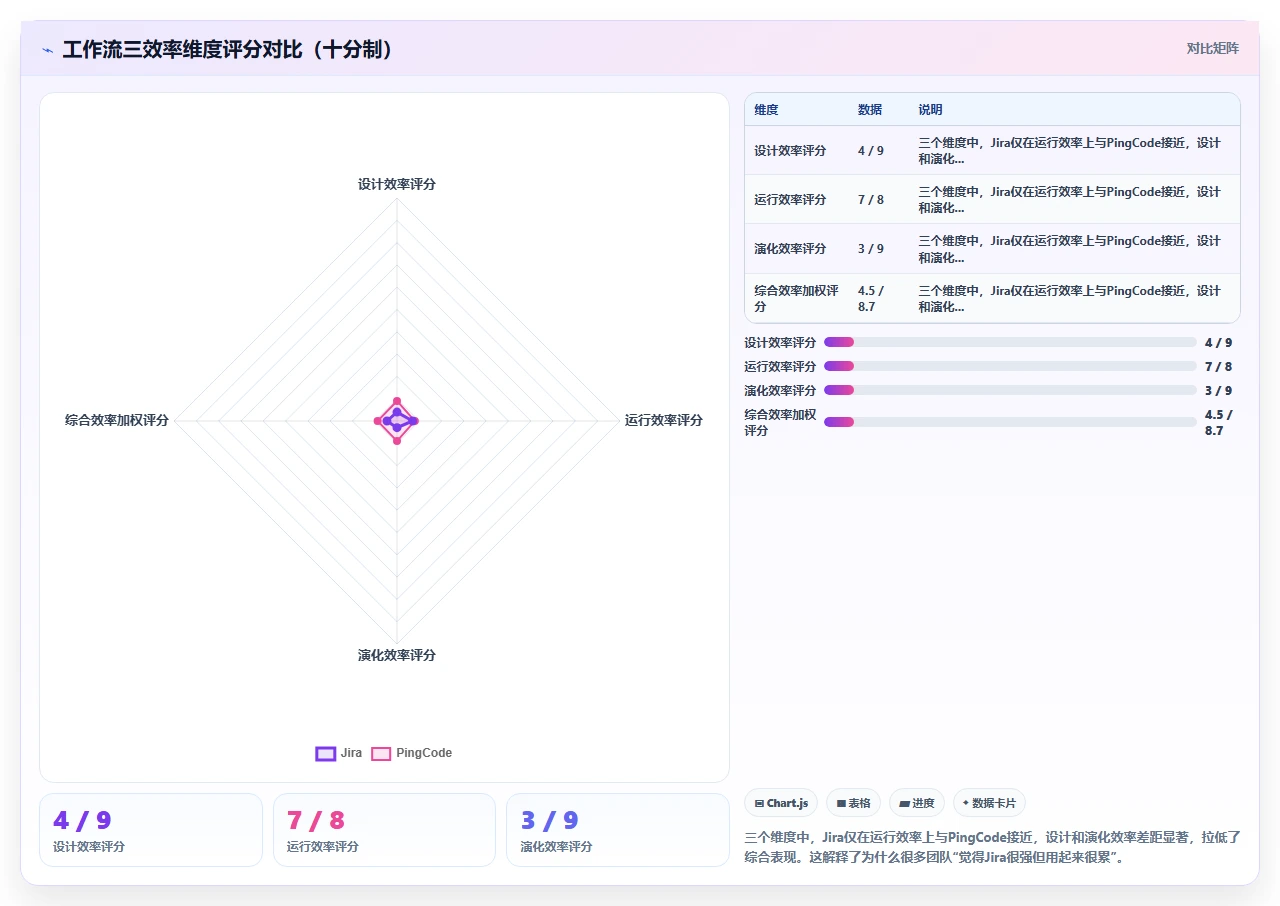Click the 运行效率评分 progress bar
This screenshot has width=1280, height=906.
point(1010,366)
